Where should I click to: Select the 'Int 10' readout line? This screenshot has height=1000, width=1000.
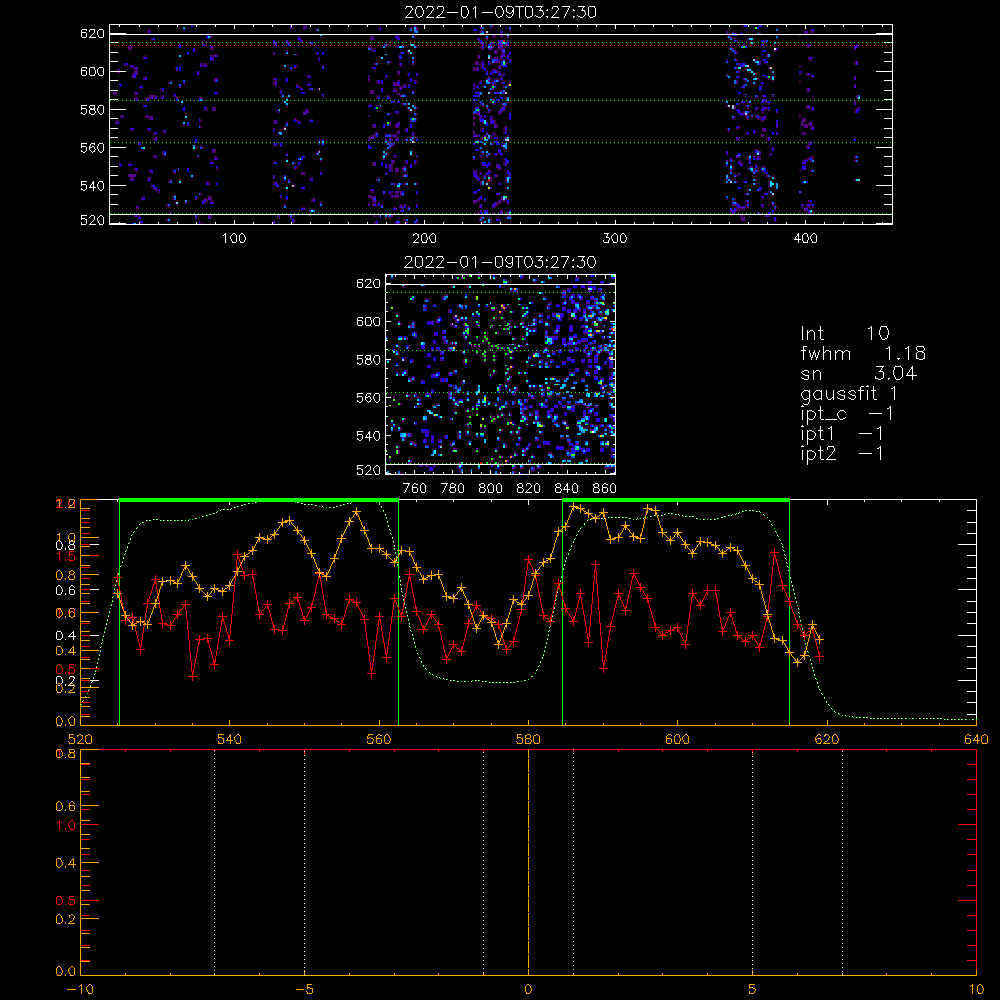(844, 333)
